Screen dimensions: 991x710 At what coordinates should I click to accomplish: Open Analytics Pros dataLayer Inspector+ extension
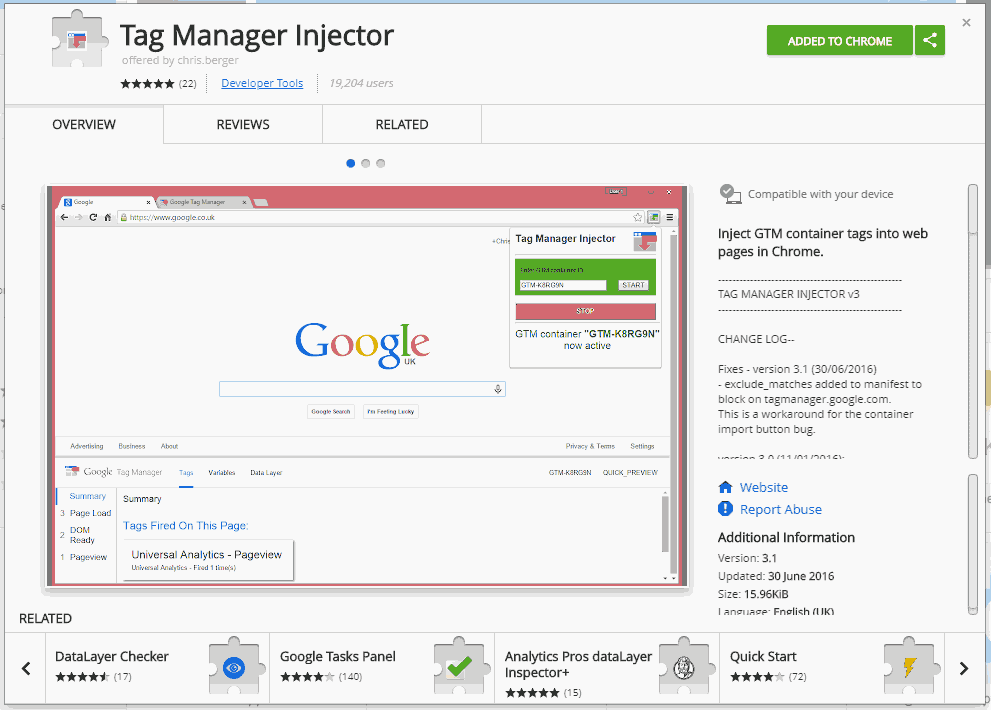point(607,668)
